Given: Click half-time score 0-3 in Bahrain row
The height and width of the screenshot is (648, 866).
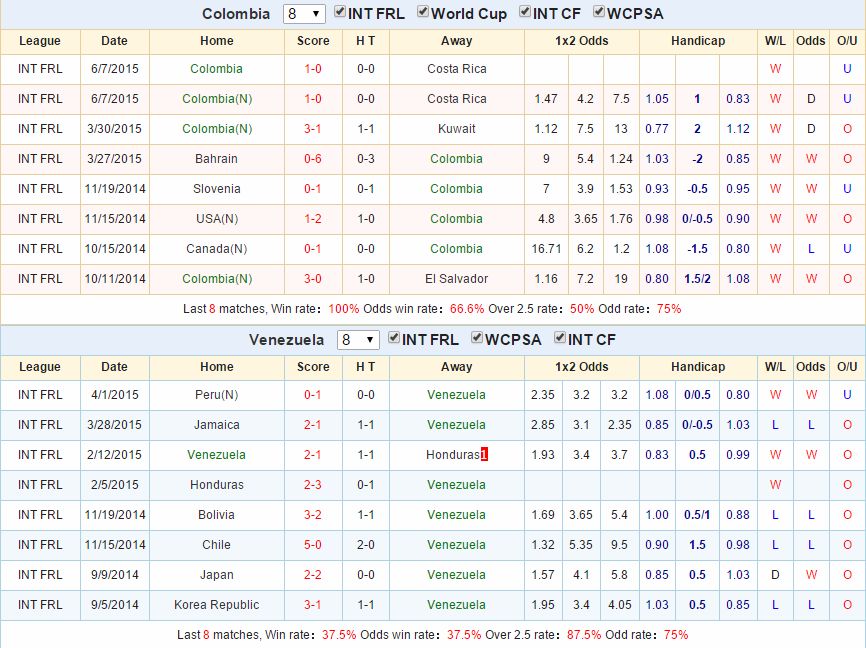Looking at the screenshot, I should tap(366, 159).
